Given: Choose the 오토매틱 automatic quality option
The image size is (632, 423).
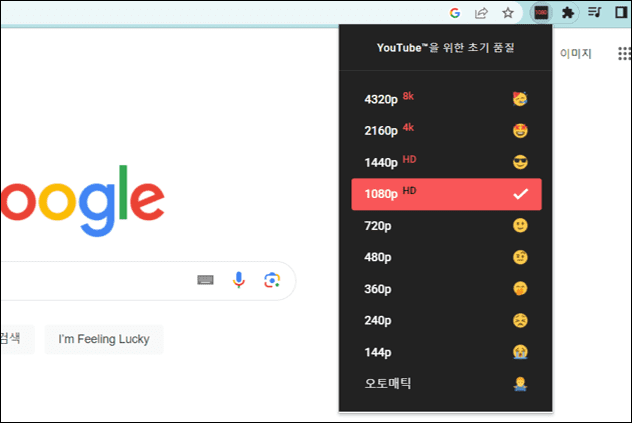Looking at the screenshot, I should point(446,383).
